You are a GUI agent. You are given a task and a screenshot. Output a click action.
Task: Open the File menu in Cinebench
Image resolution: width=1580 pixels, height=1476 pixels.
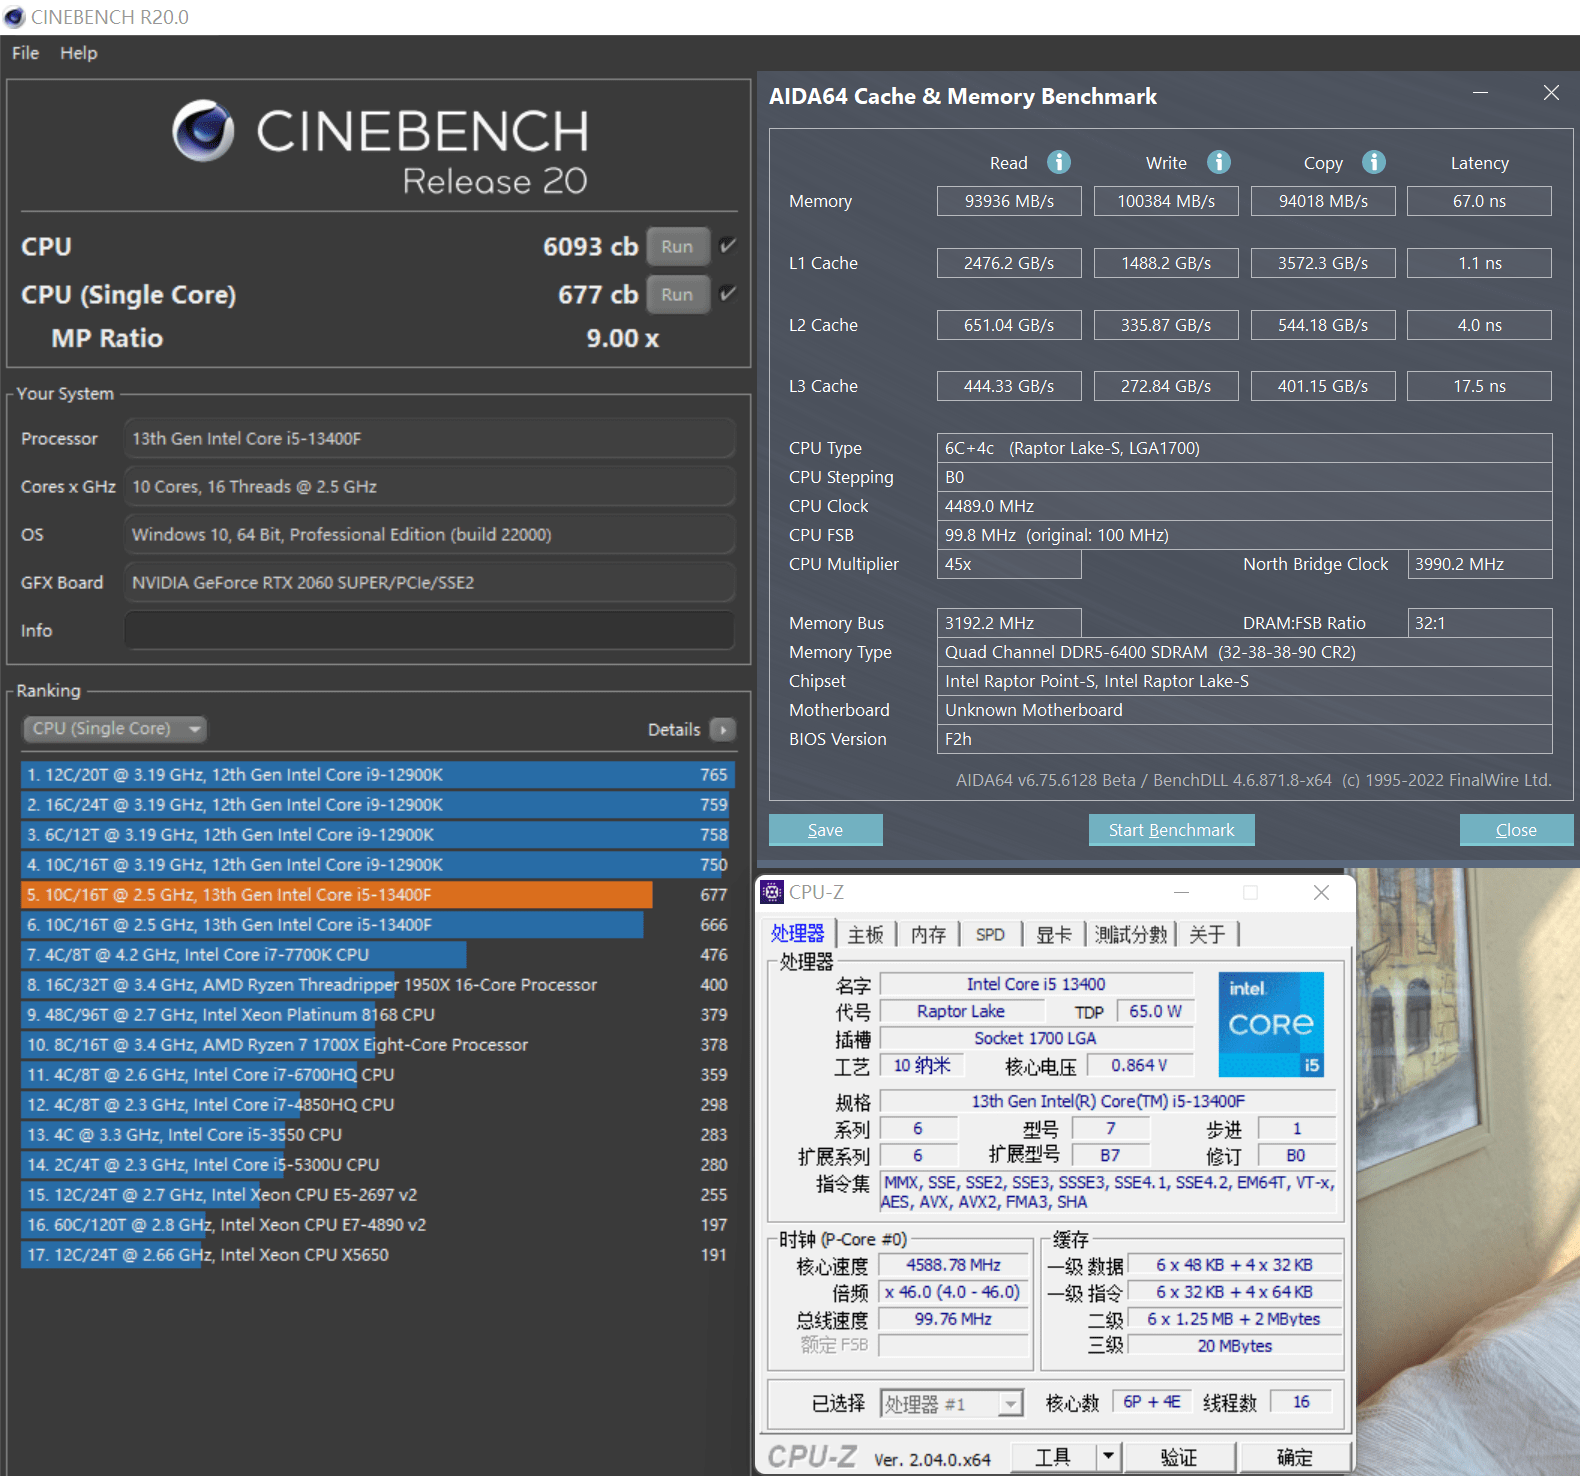pyautogui.click(x=26, y=53)
